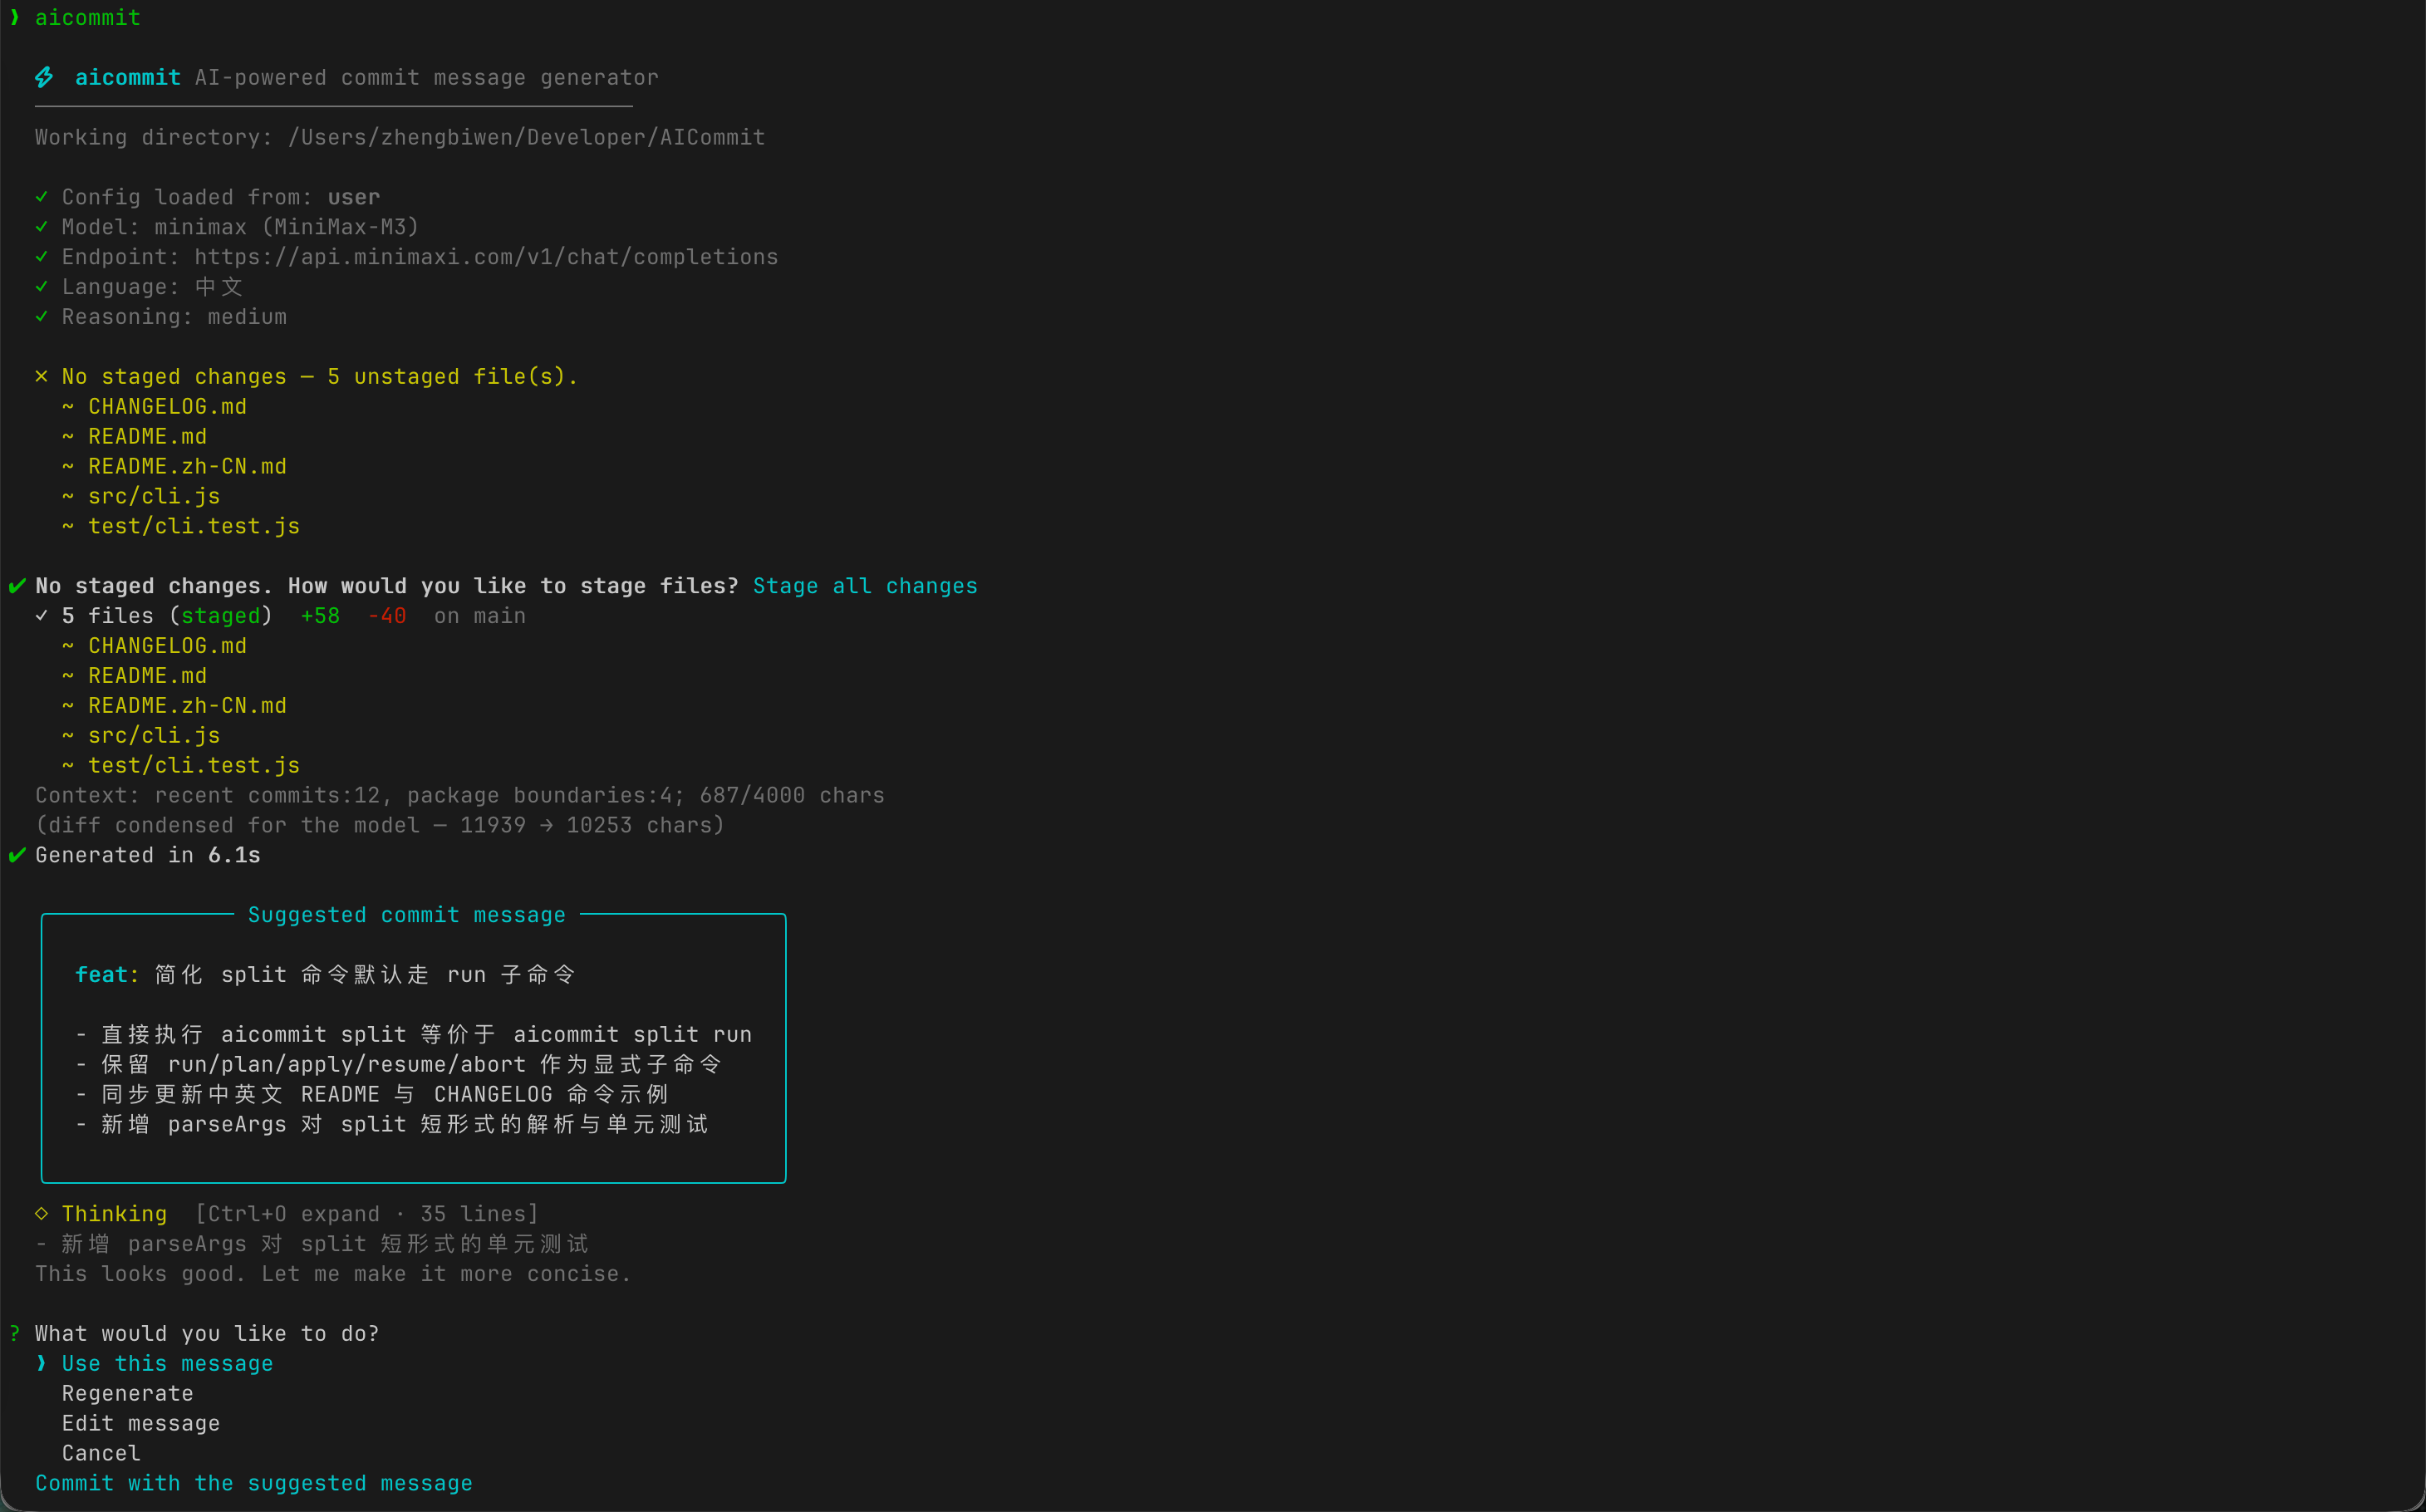Click the Thinking diamond icon

point(41,1213)
